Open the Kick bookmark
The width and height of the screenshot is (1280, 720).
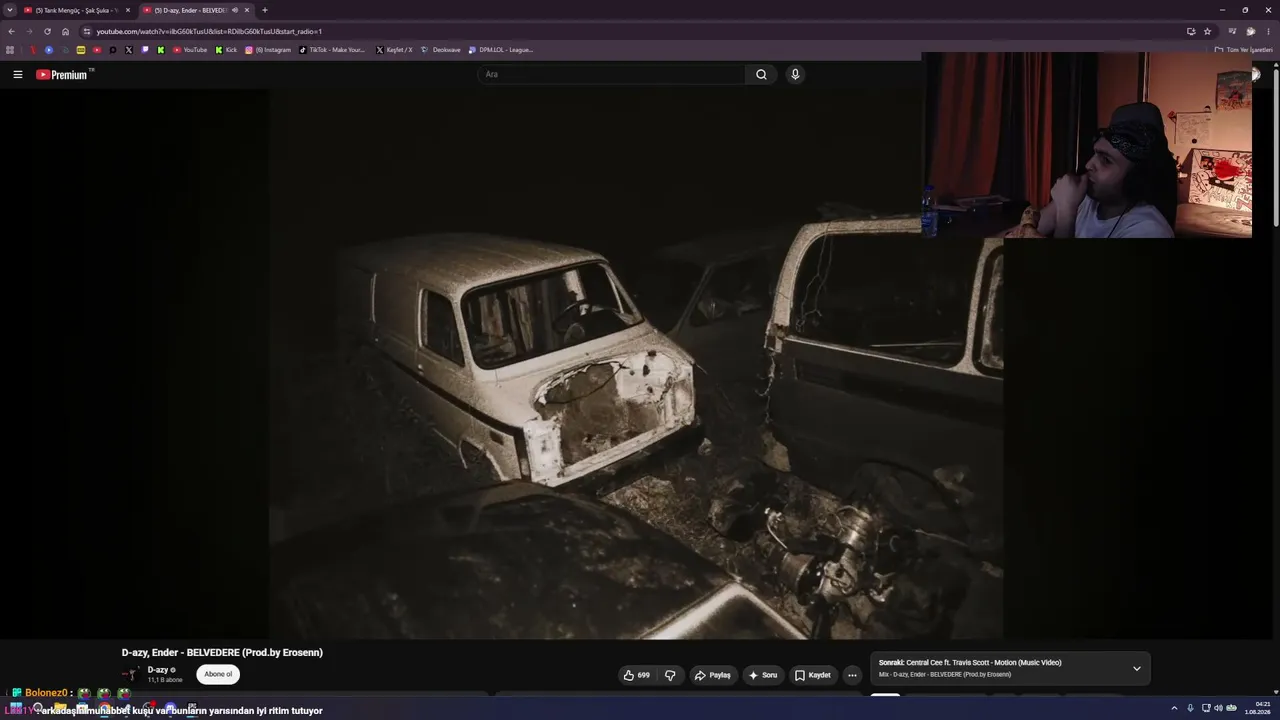coord(226,50)
